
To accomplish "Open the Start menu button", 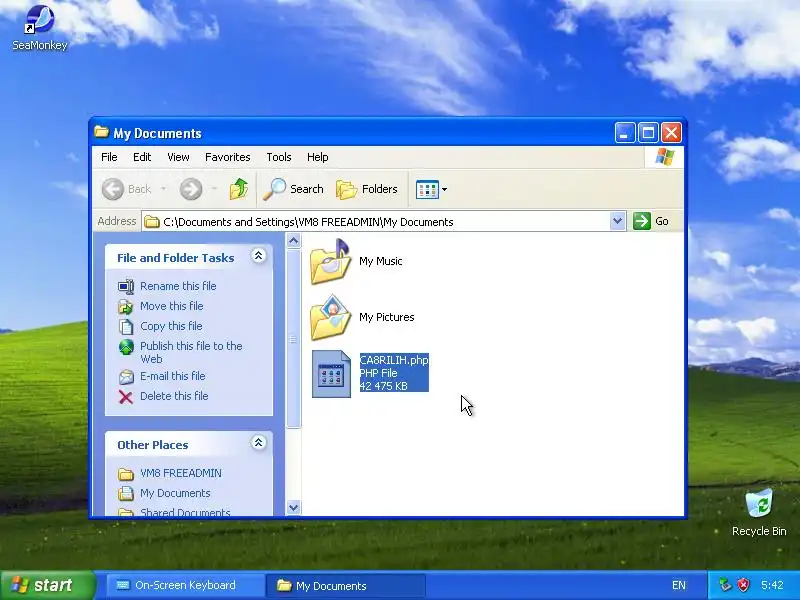I will pyautogui.click(x=47, y=585).
